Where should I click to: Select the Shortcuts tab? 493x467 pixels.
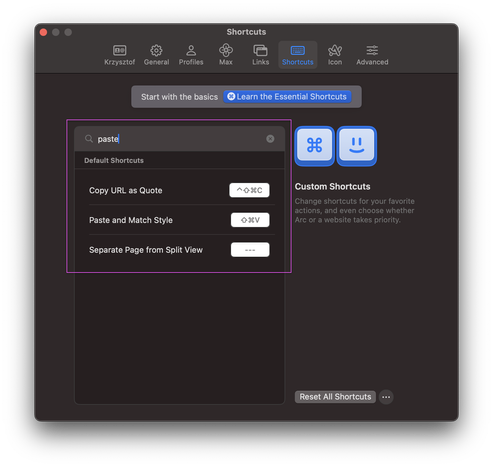click(x=298, y=55)
